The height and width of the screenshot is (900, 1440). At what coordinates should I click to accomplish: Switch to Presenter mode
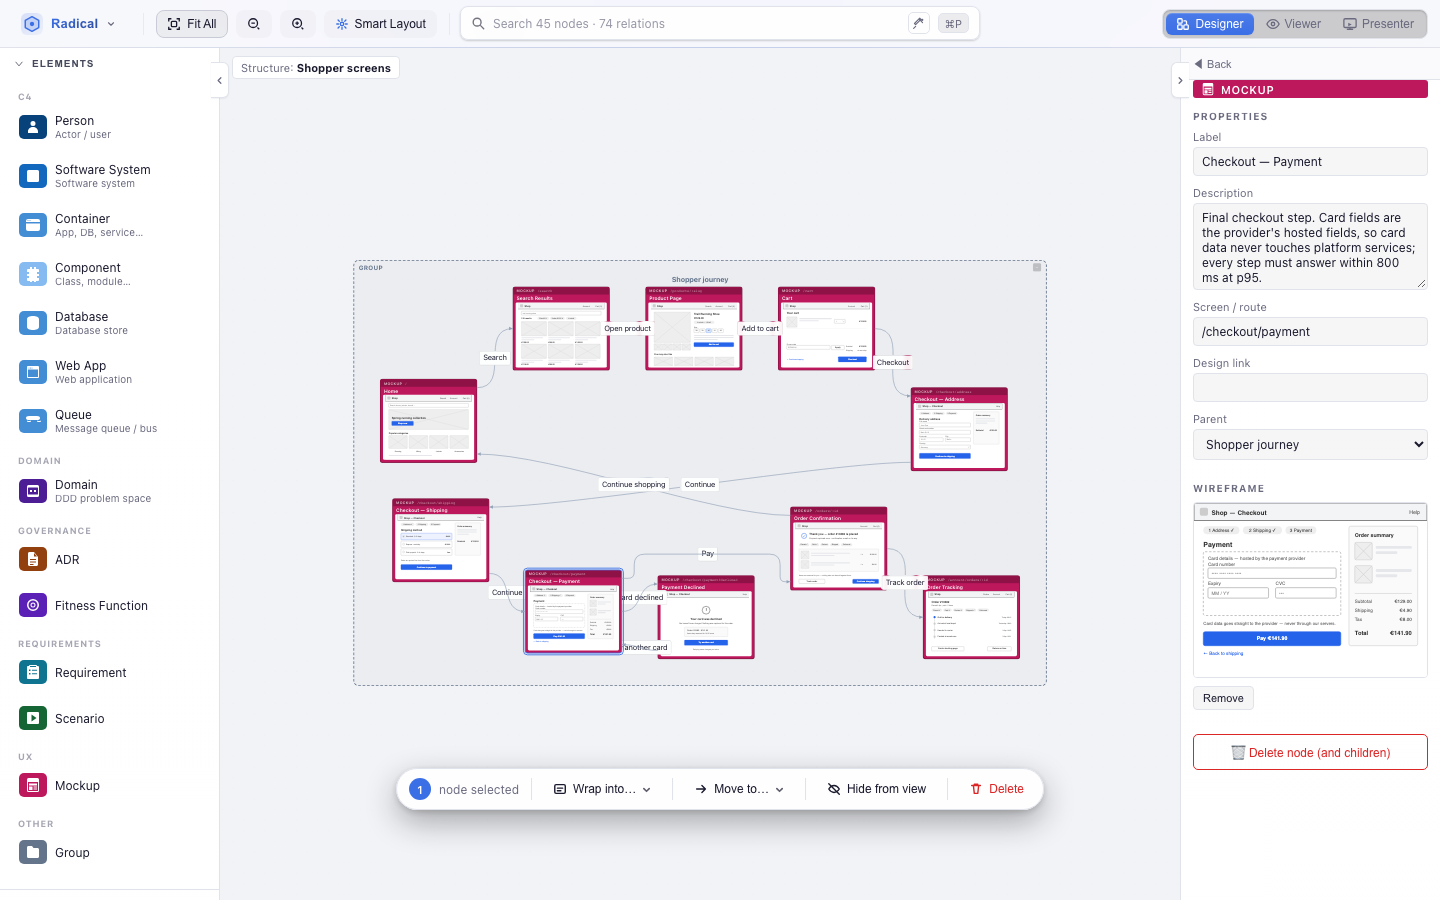[1378, 24]
